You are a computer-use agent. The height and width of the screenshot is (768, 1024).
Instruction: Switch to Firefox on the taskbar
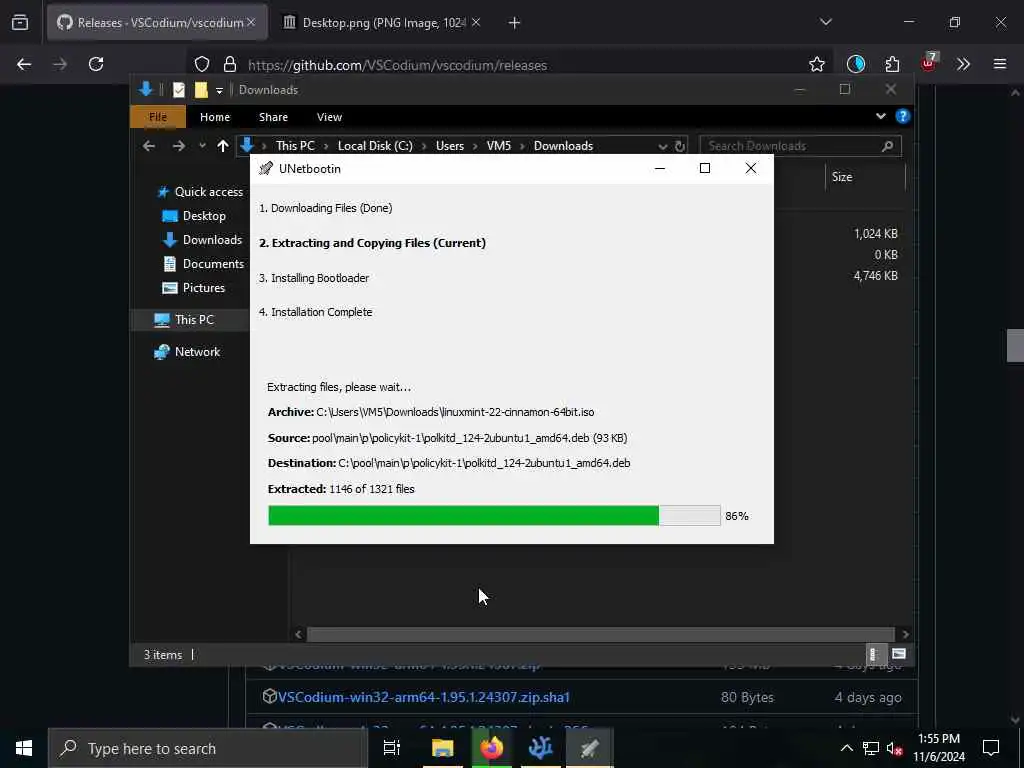[491, 748]
